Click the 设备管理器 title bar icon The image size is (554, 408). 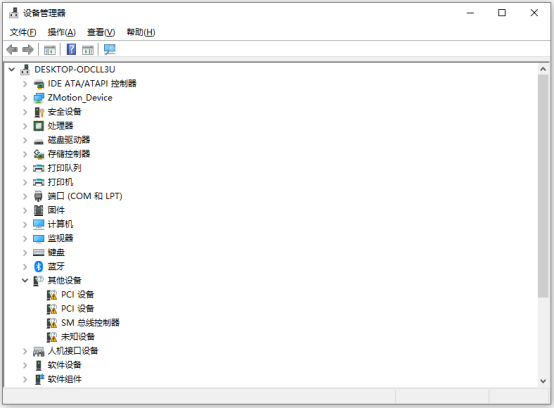click(x=14, y=13)
